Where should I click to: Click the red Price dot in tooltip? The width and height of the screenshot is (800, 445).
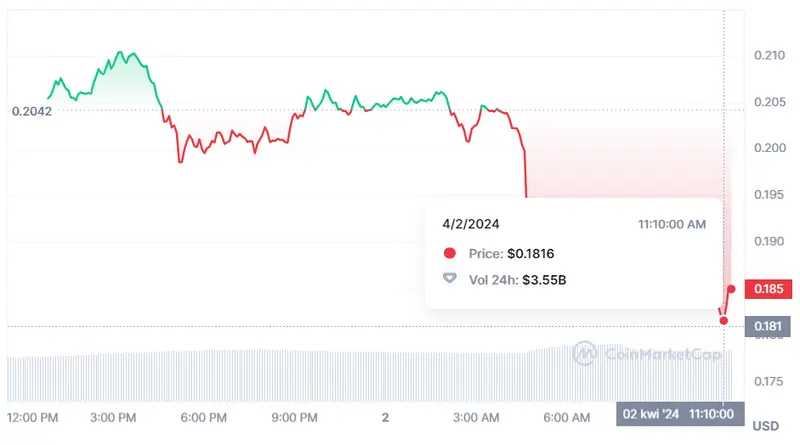(x=449, y=254)
